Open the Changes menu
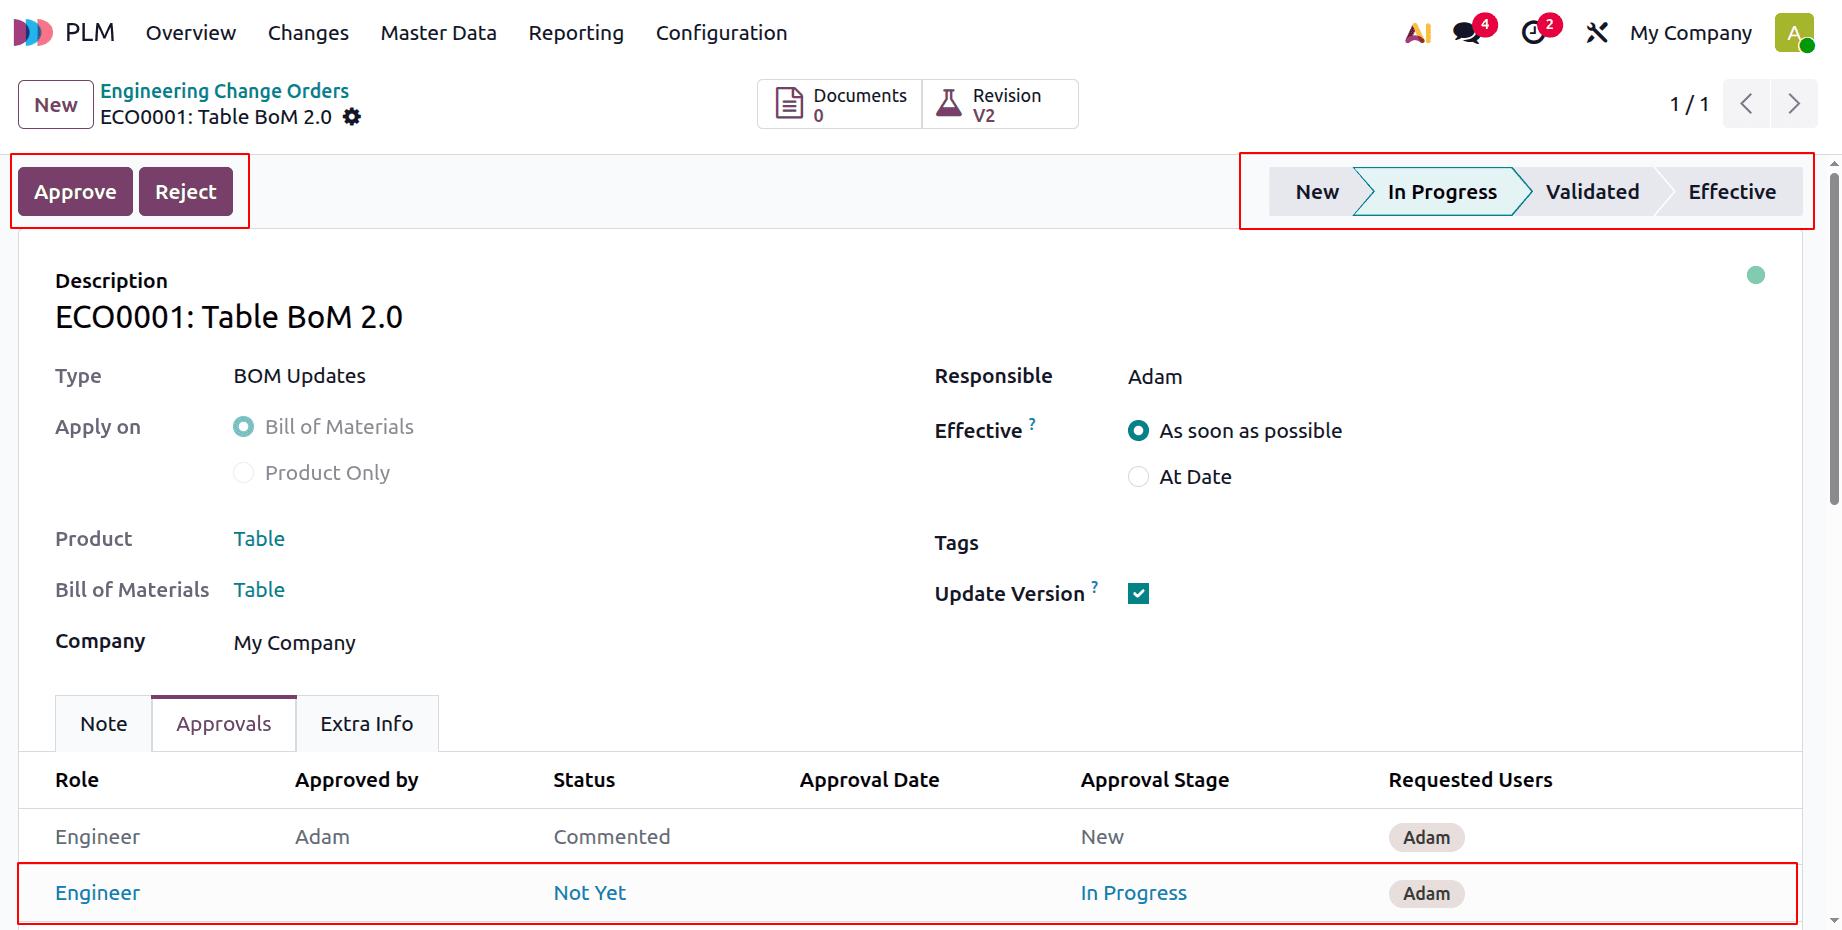1842x930 pixels. coord(308,33)
